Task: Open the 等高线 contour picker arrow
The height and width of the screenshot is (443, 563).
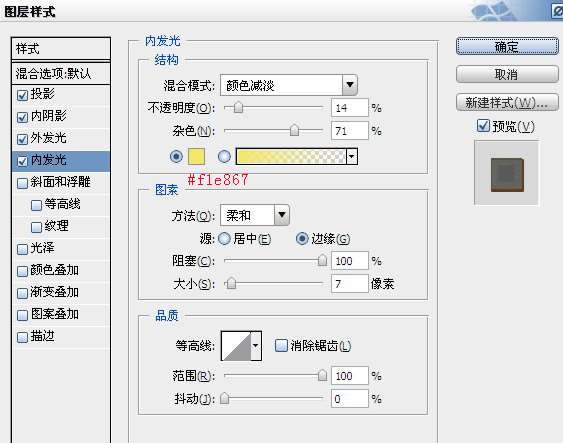Action: [x=256, y=346]
